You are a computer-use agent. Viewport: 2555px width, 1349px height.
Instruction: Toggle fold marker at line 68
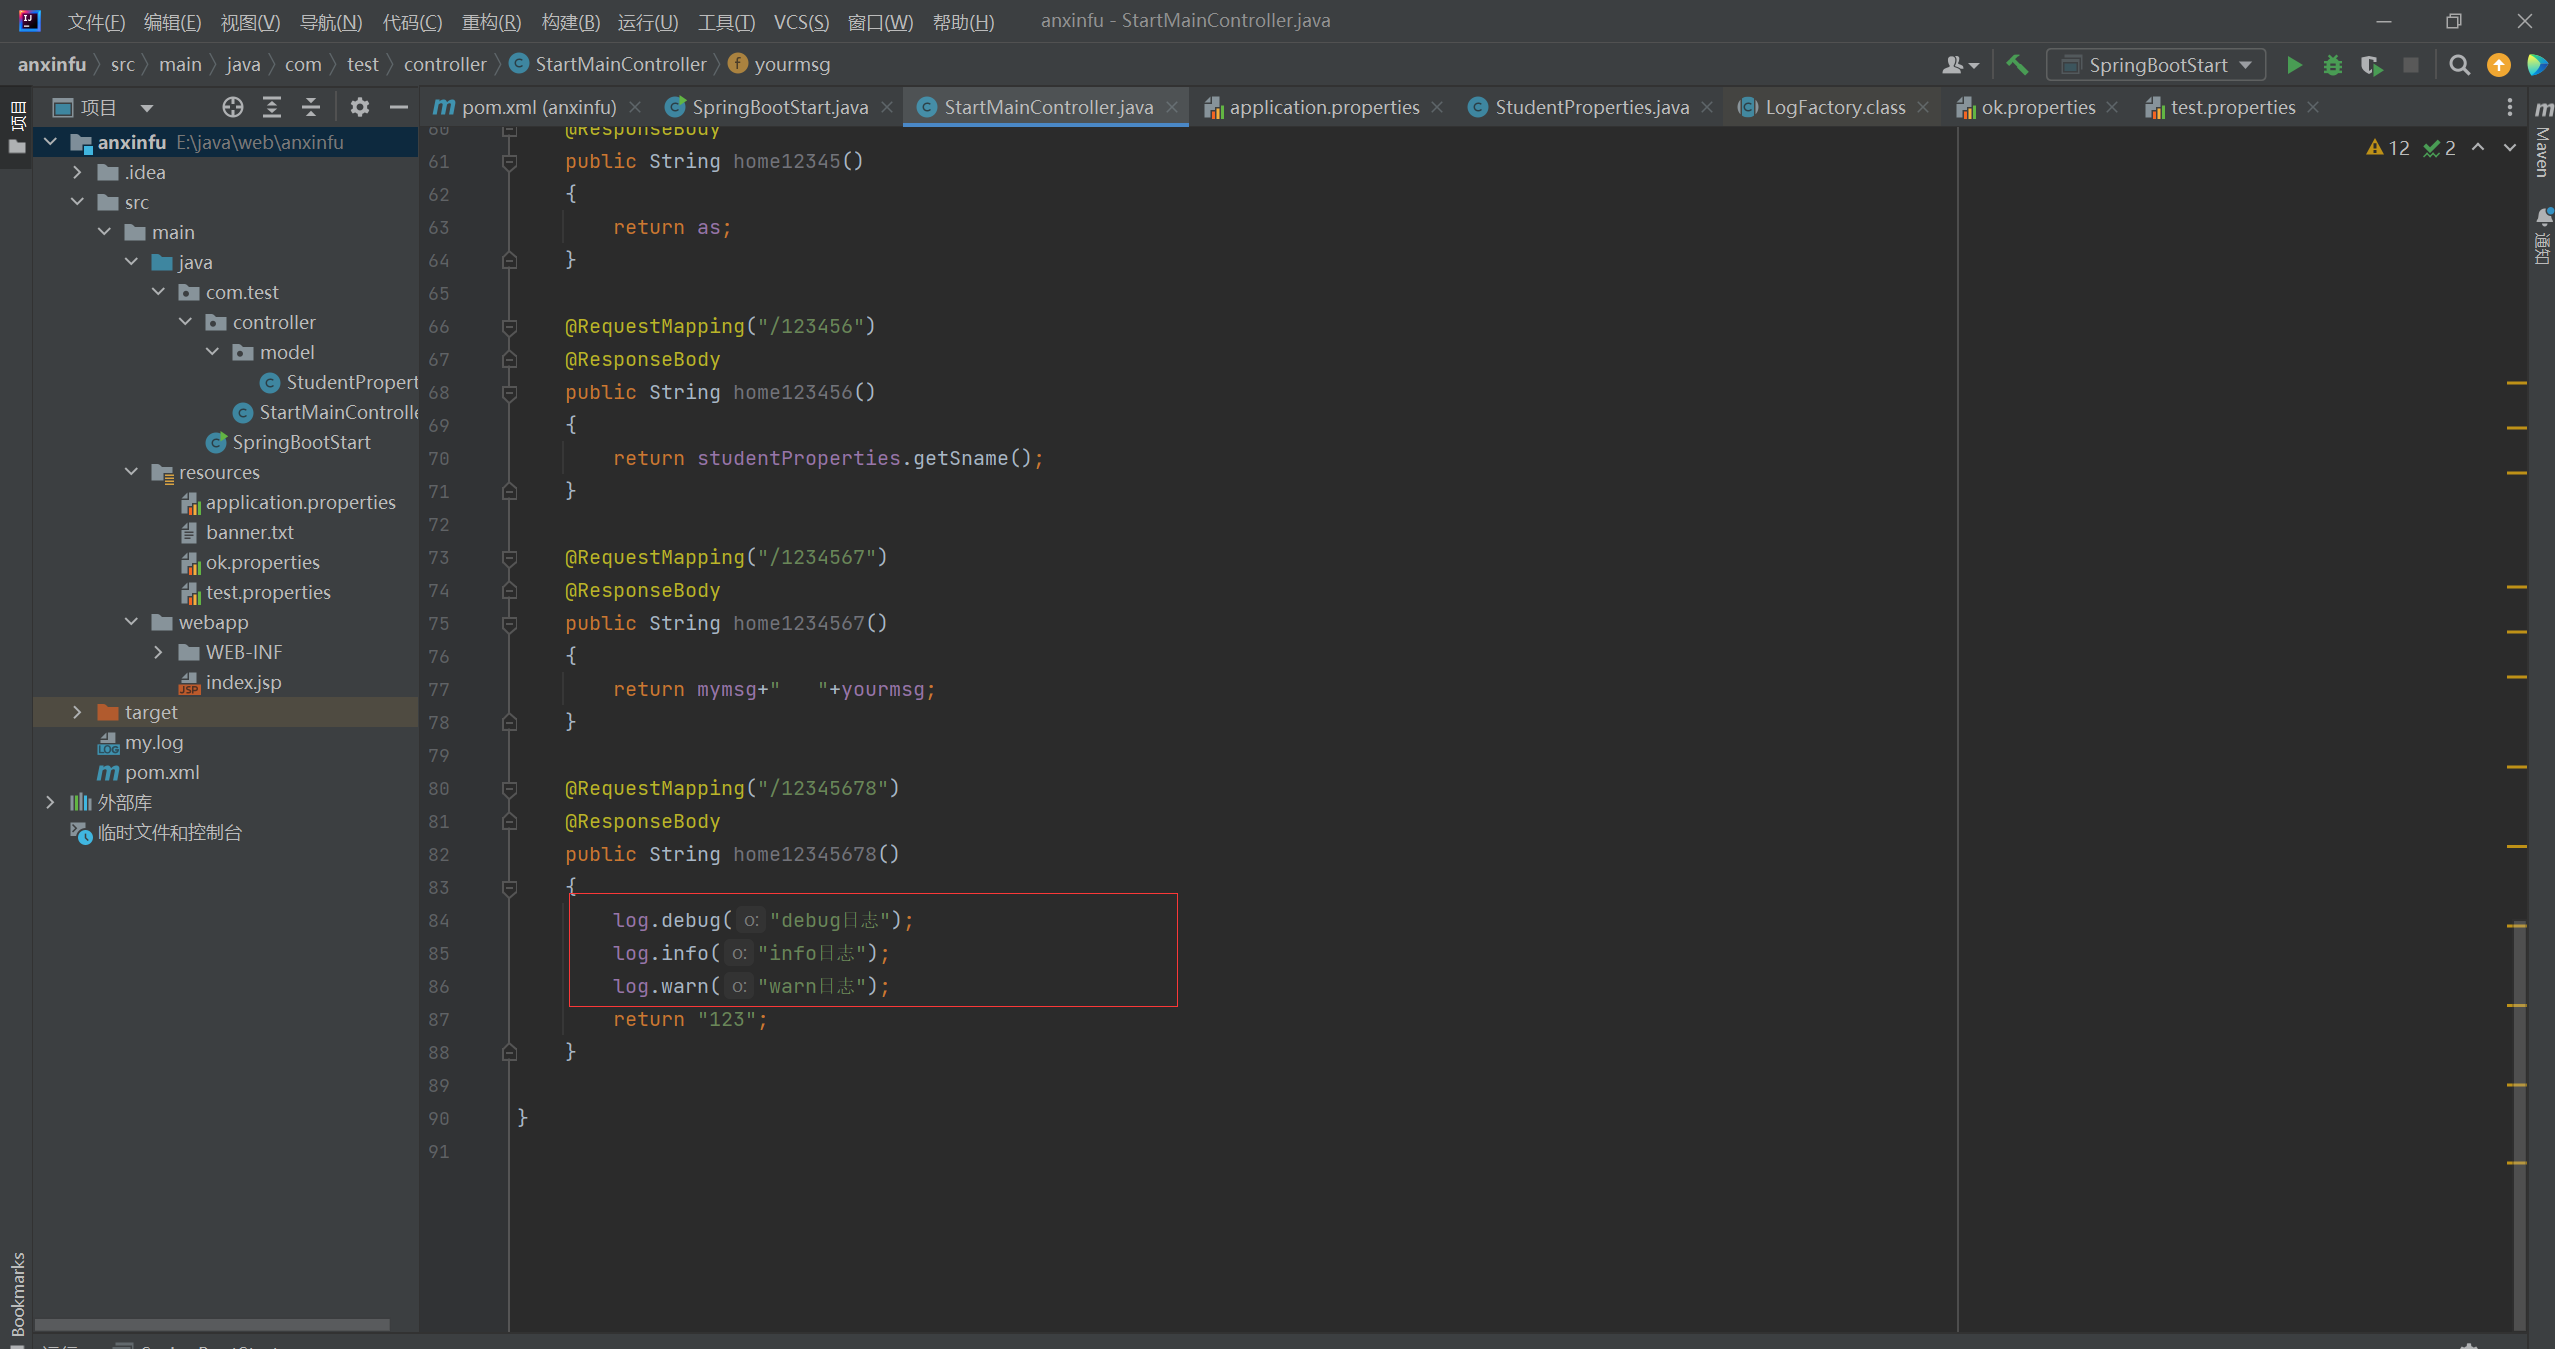pos(509,393)
